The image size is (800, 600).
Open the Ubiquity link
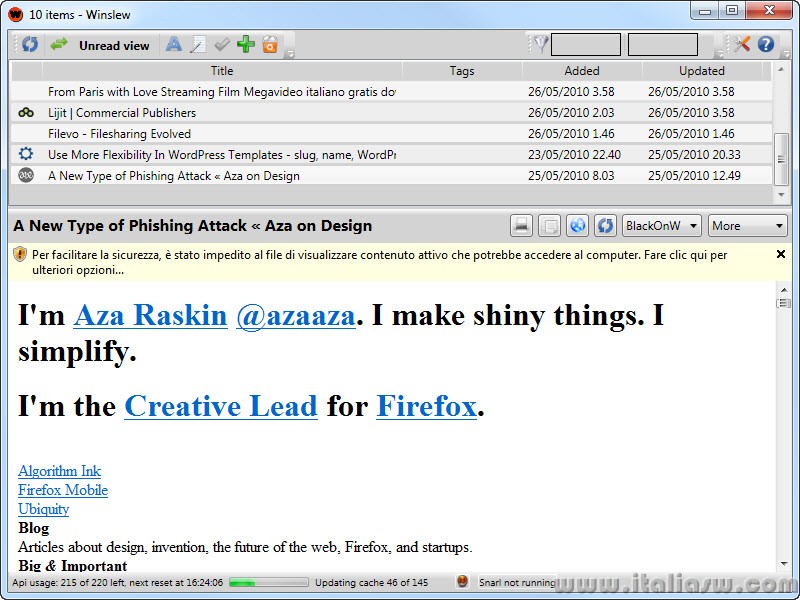tap(43, 509)
